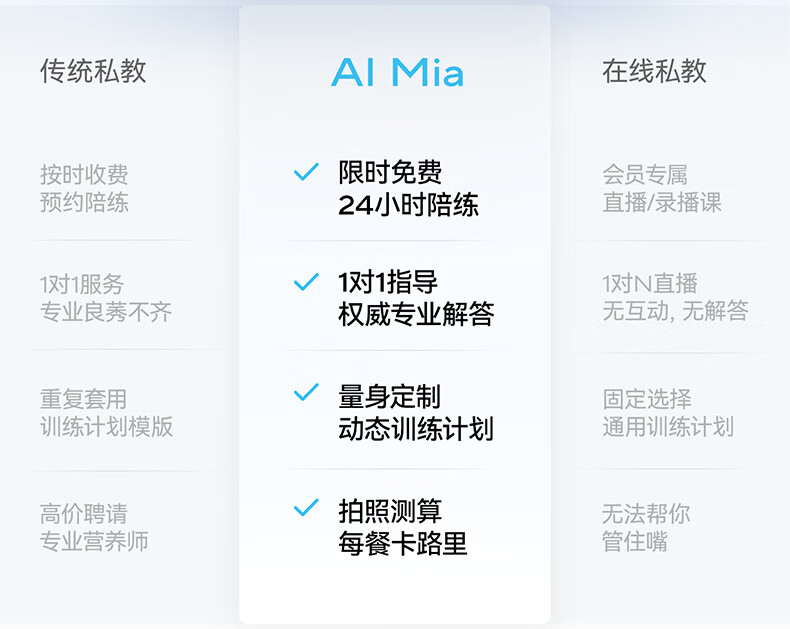Screen dimensions: 790x629
Task: Click the 通用训练计划 text
Action: pos(667,427)
